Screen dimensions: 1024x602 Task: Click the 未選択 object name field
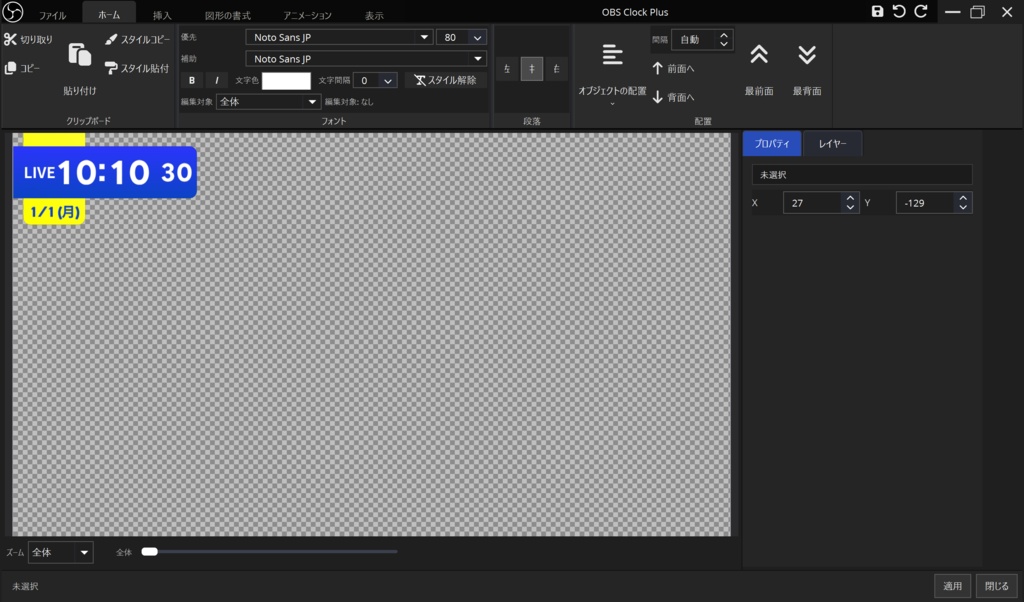(861, 175)
